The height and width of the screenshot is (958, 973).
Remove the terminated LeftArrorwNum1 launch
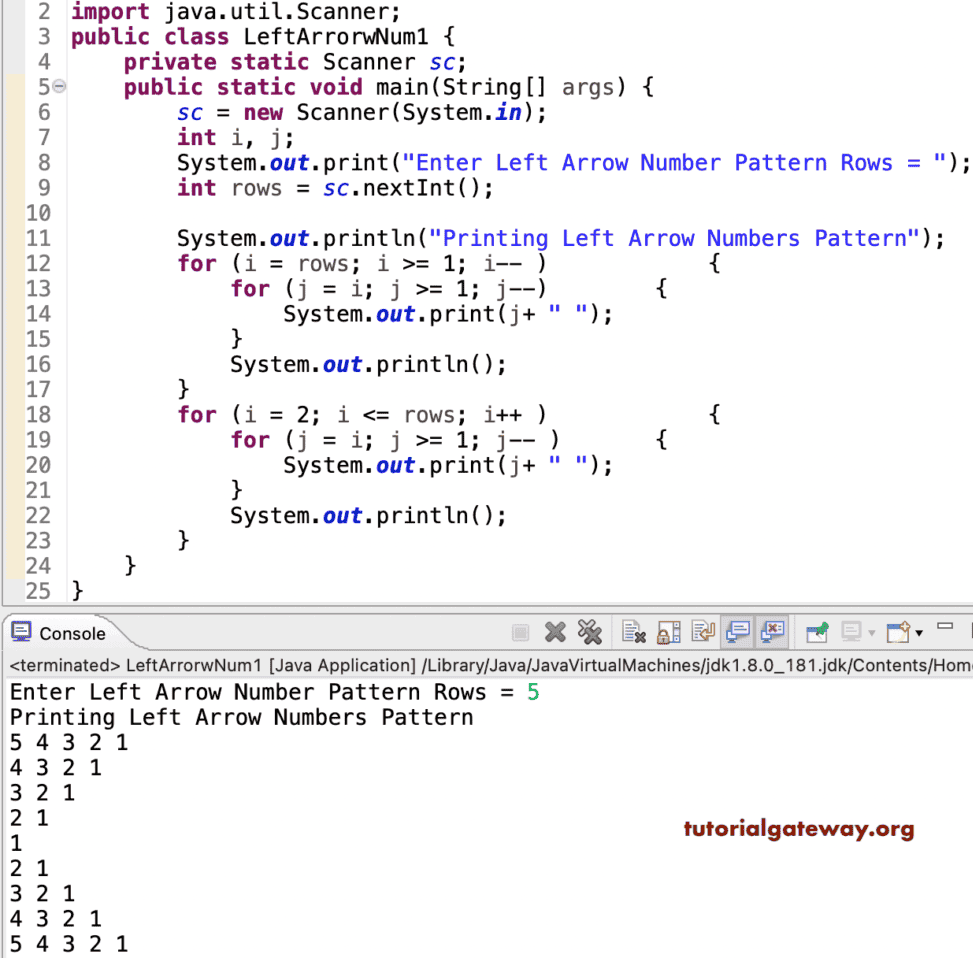[x=557, y=631]
